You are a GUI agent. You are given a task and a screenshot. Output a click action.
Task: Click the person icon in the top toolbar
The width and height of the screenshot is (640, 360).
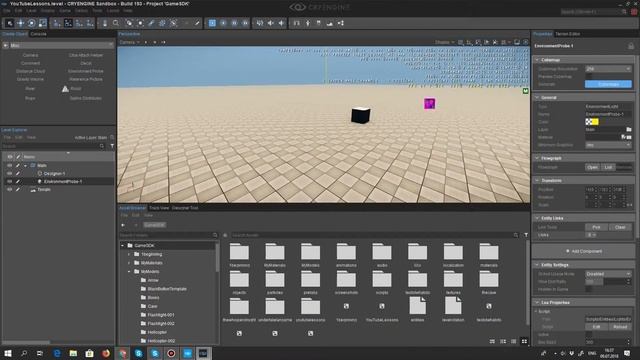click(308, 23)
